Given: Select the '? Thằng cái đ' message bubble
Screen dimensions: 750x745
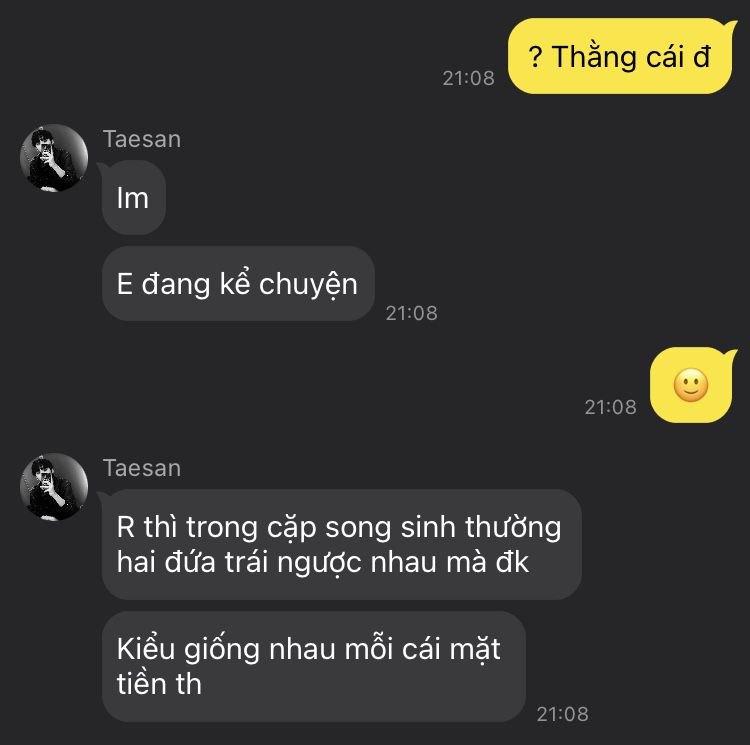Looking at the screenshot, I should 620,56.
